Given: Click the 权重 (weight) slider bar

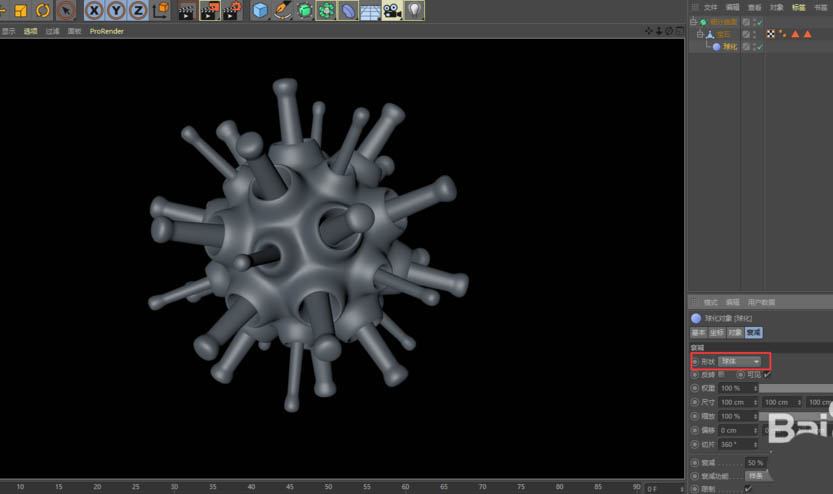Looking at the screenshot, I should pos(795,388).
